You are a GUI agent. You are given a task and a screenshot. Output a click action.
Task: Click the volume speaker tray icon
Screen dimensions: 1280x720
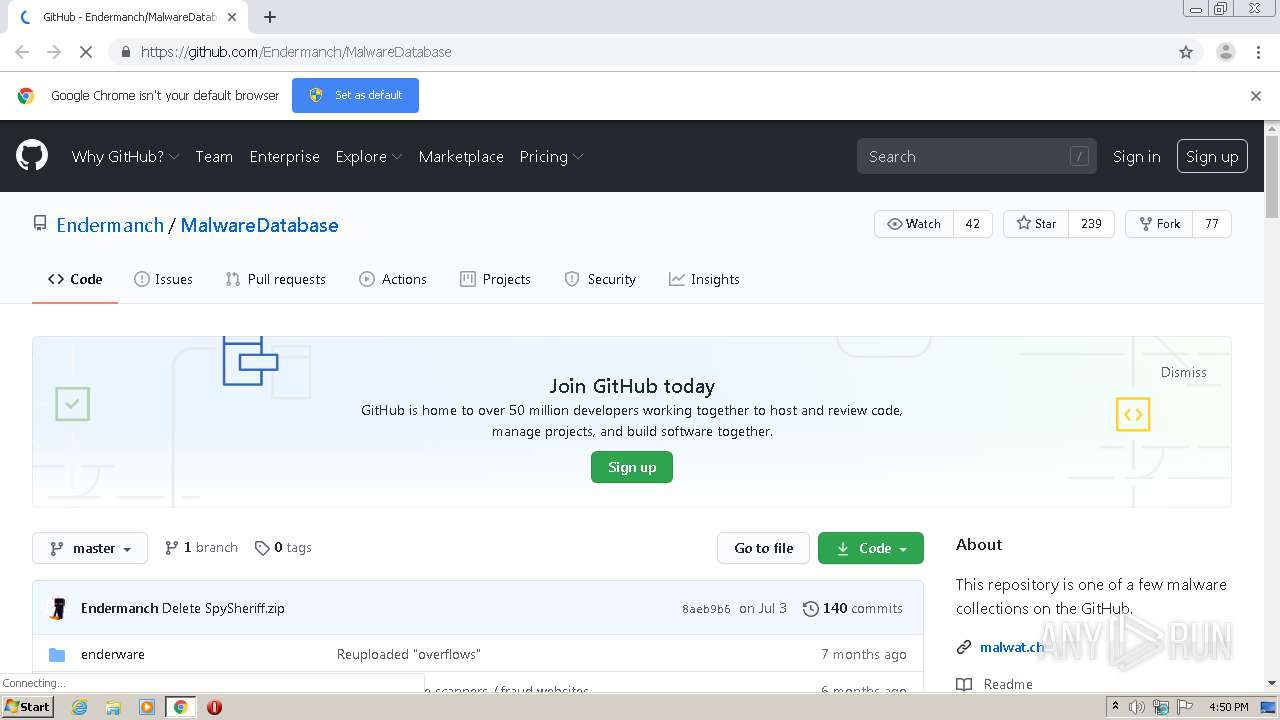point(1137,707)
